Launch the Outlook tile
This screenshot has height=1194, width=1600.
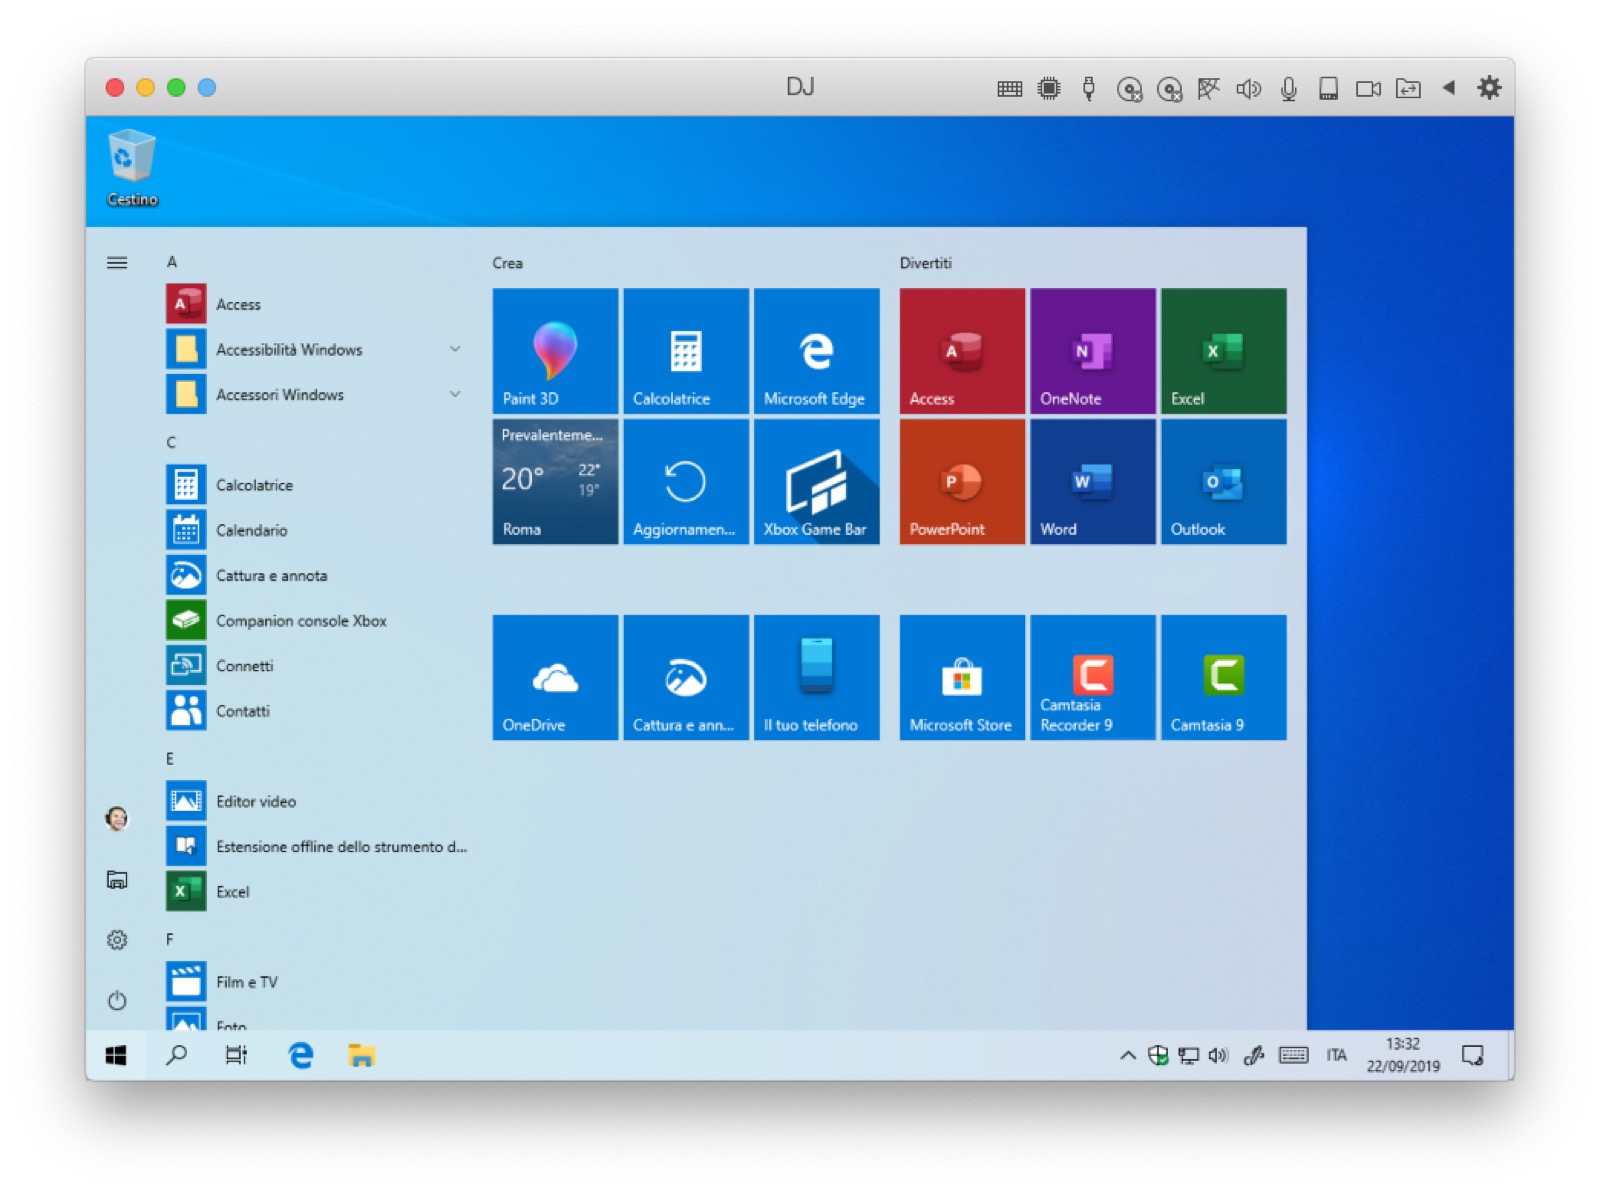1224,482
